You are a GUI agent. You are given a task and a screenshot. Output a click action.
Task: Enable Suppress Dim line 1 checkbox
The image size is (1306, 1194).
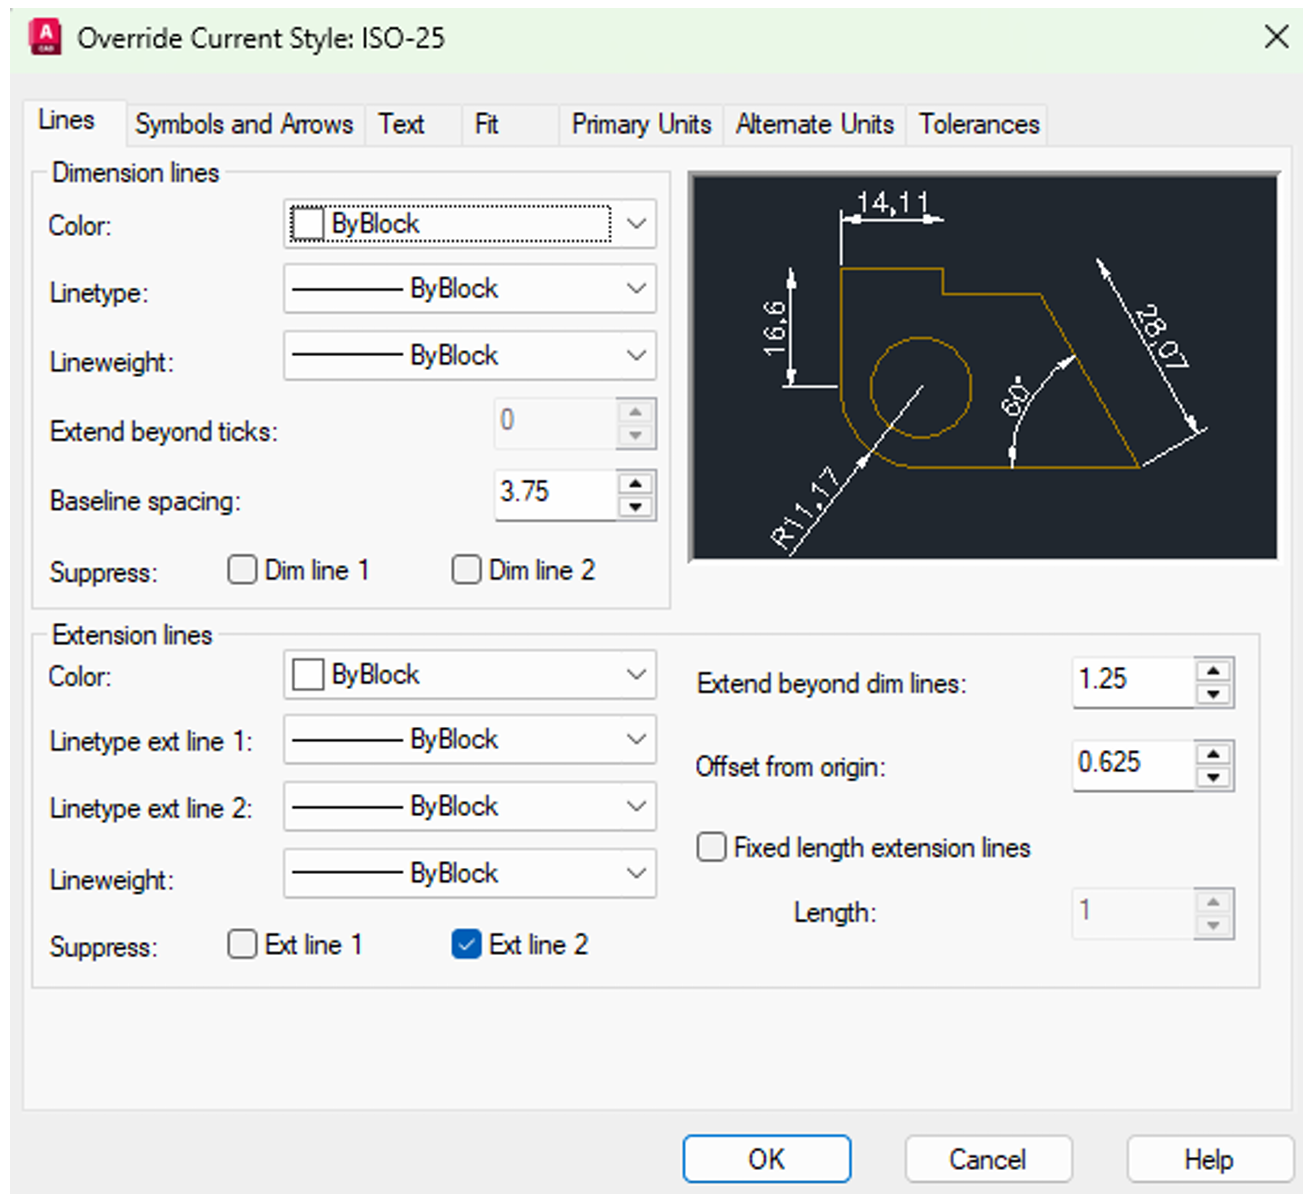[242, 570]
